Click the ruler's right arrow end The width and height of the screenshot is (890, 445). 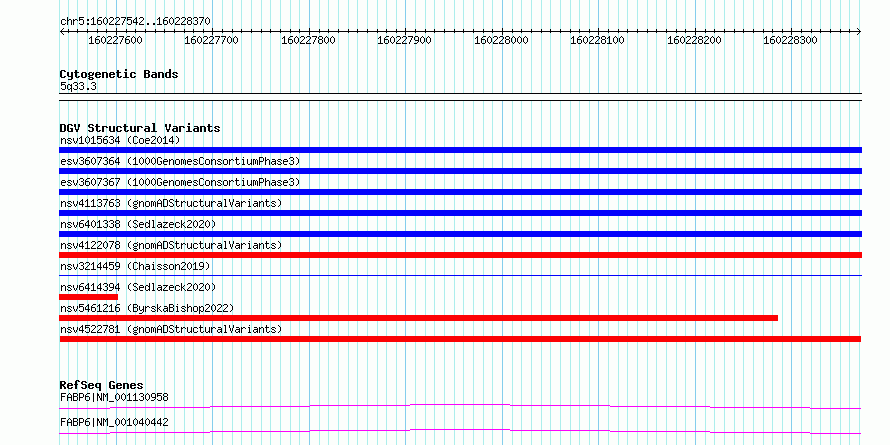859,31
